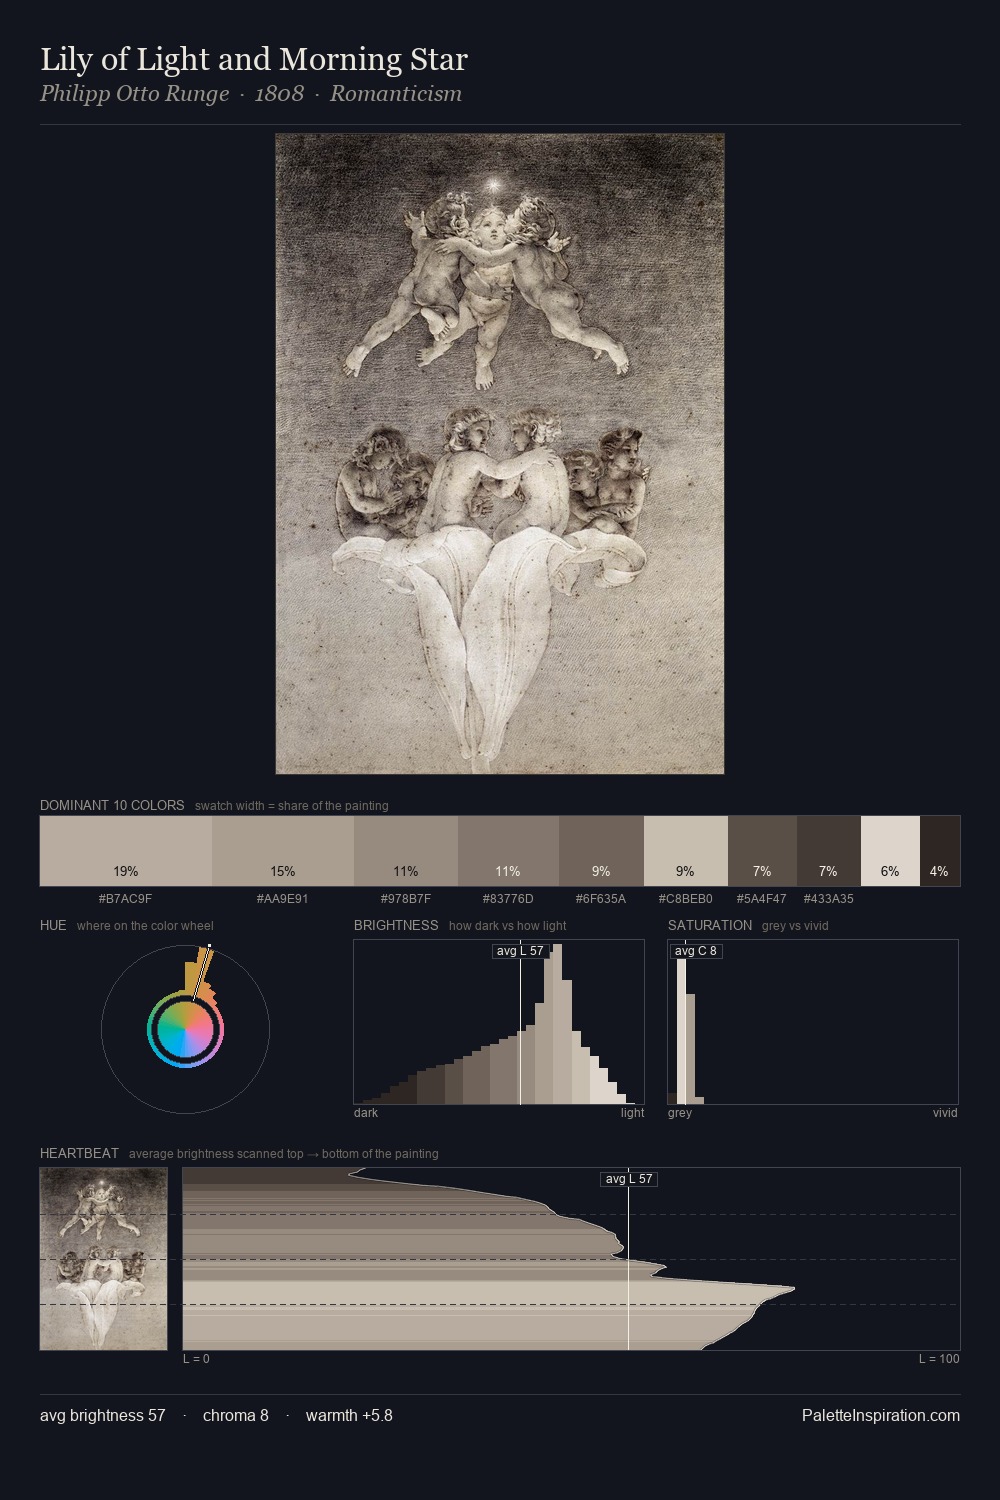Pick the 11% swatch above #978B7F
1000x1500 pixels.
pyautogui.click(x=406, y=851)
